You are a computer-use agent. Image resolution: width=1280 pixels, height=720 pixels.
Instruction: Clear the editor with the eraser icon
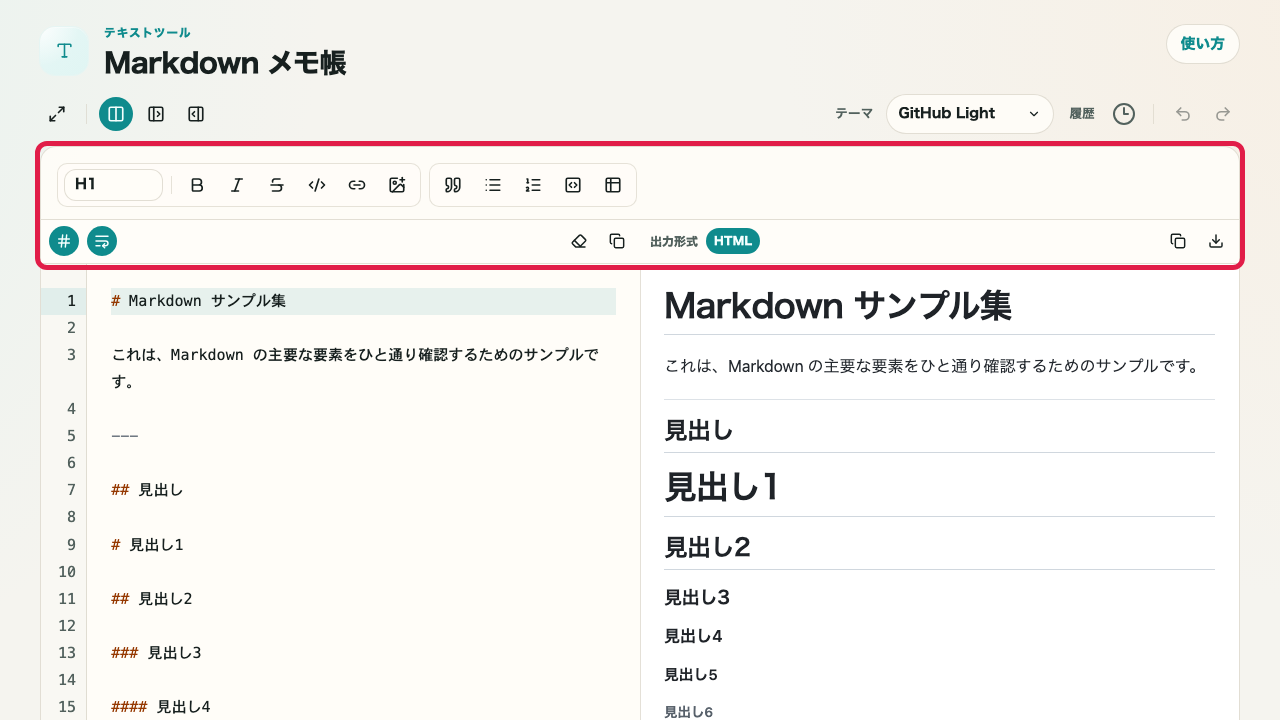point(579,241)
